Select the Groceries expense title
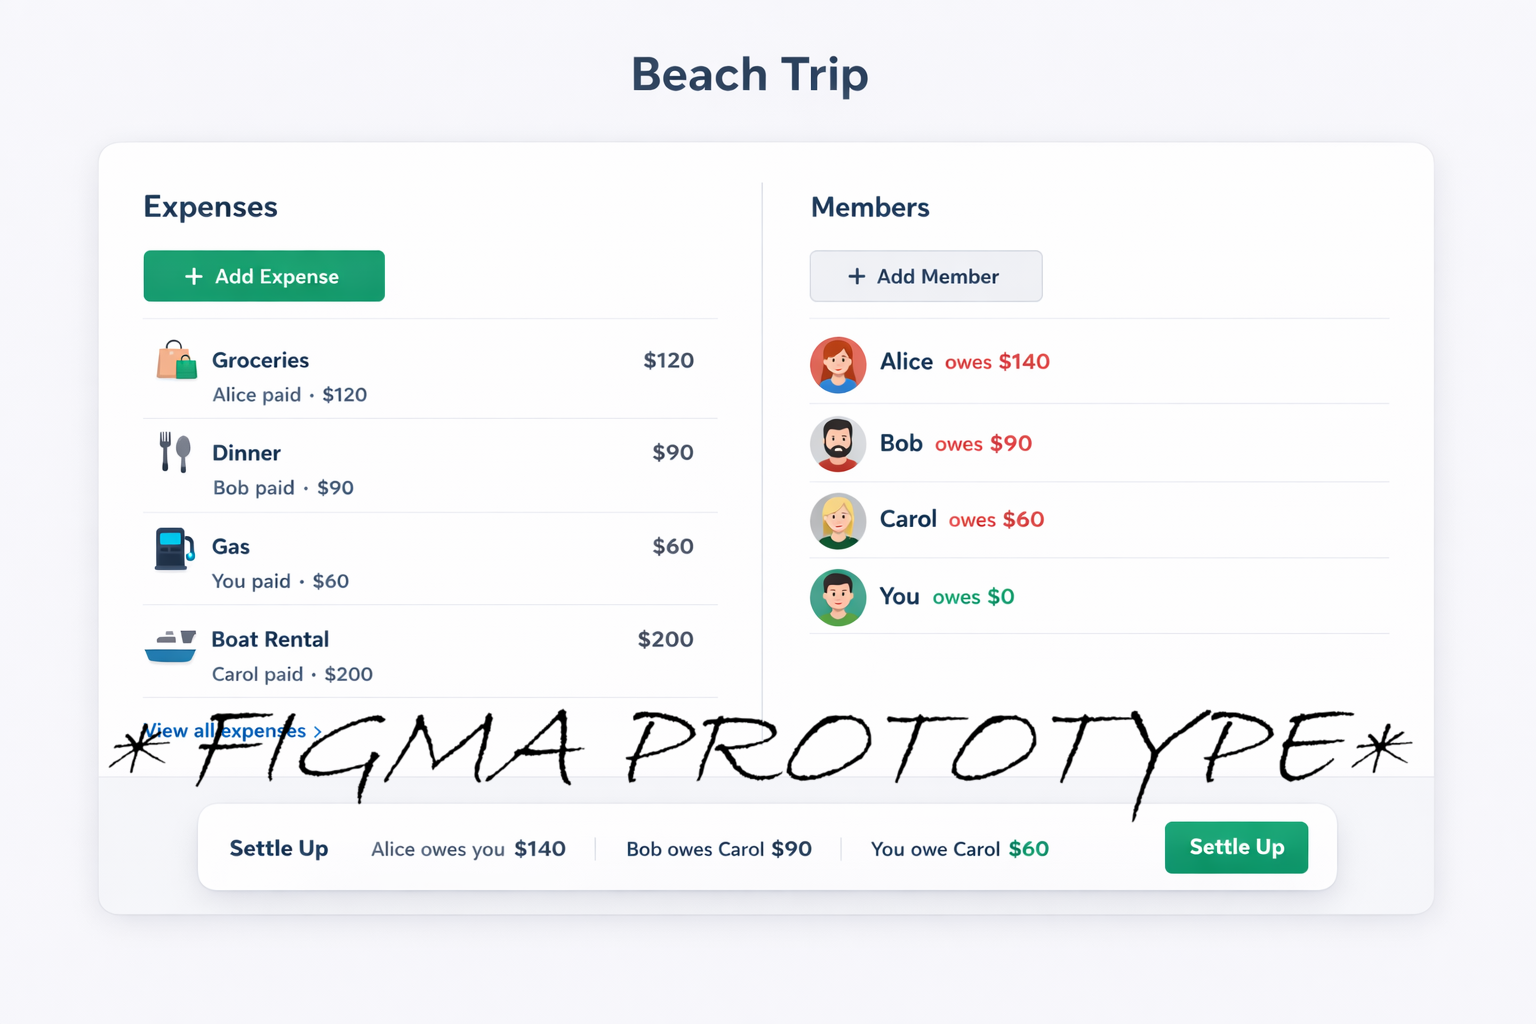1536x1024 pixels. [260, 360]
